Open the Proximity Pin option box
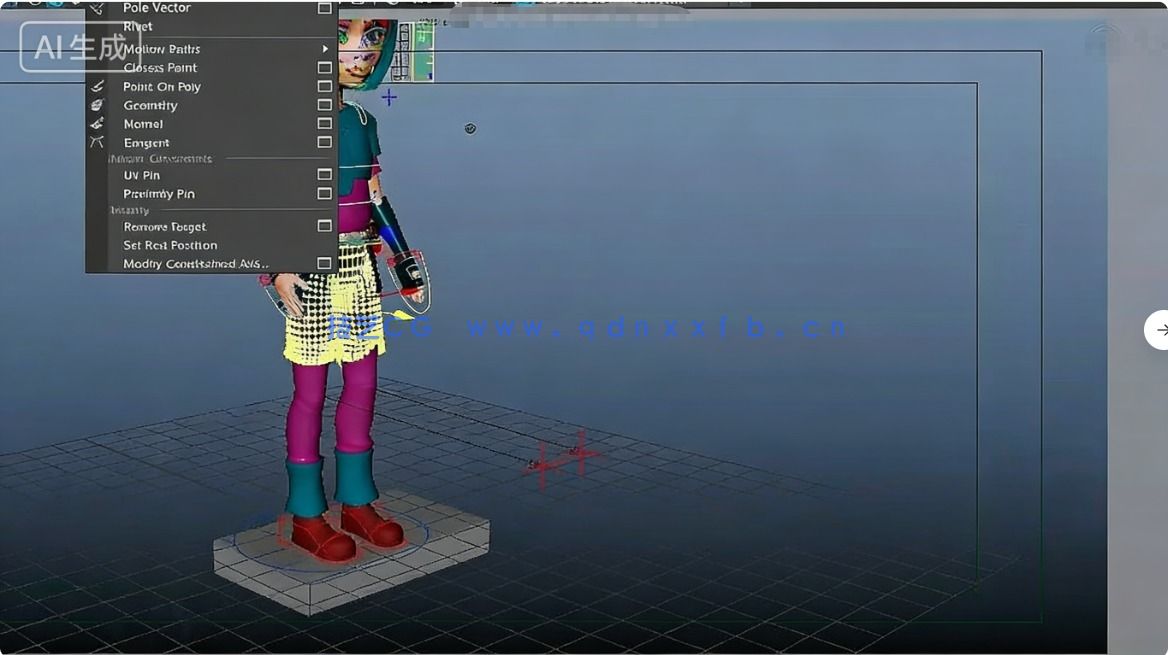1168x655 pixels. [x=324, y=194]
